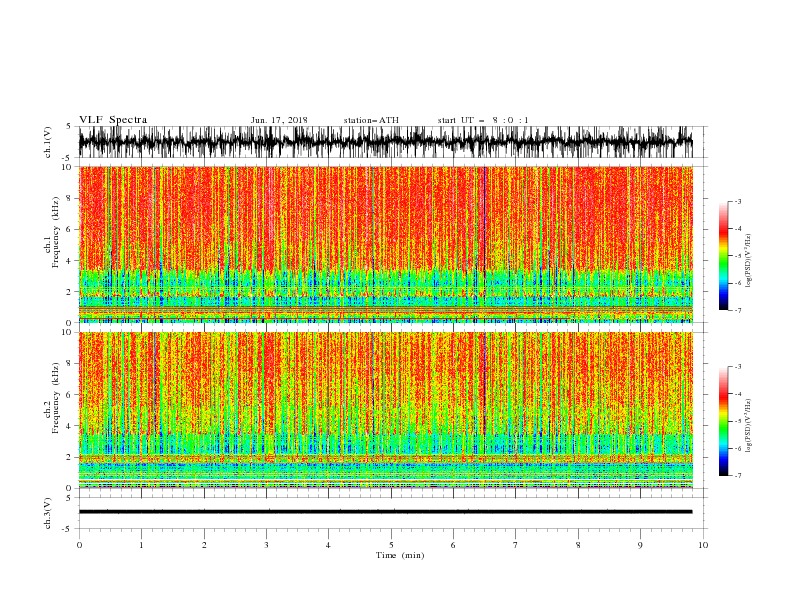Click time axis tick label "8"

[578, 545]
